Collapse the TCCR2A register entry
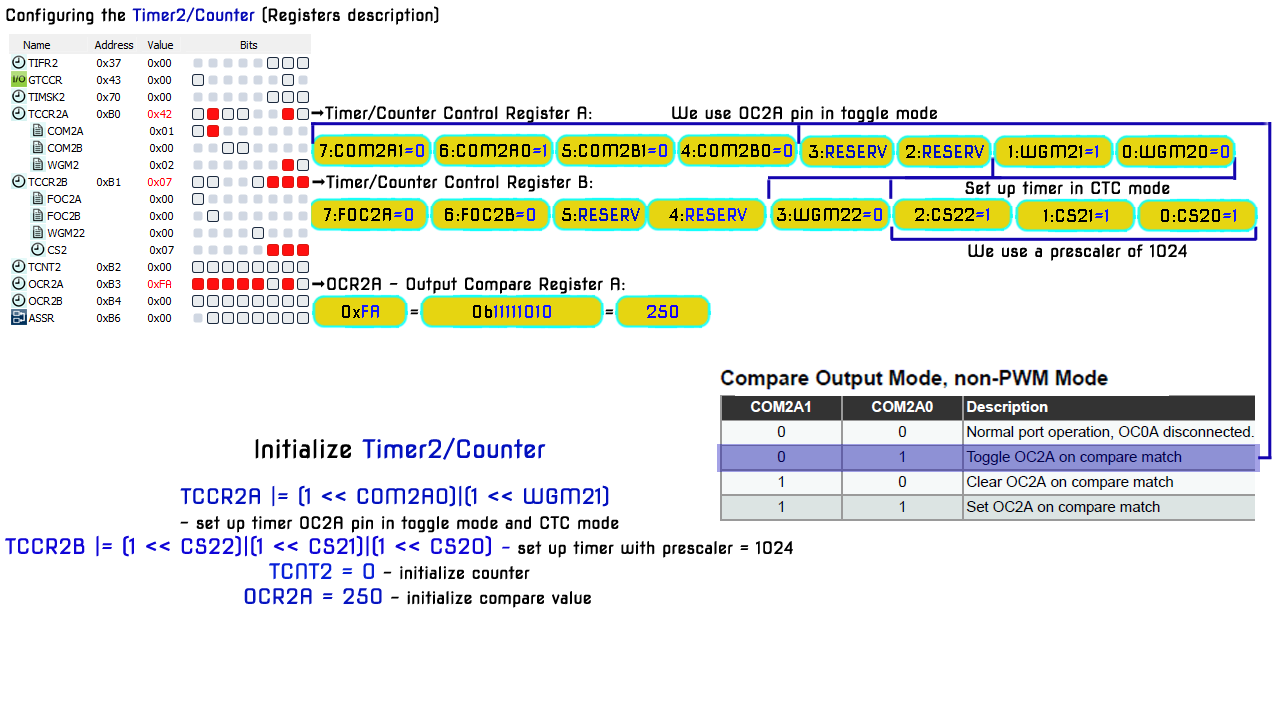 (20, 114)
